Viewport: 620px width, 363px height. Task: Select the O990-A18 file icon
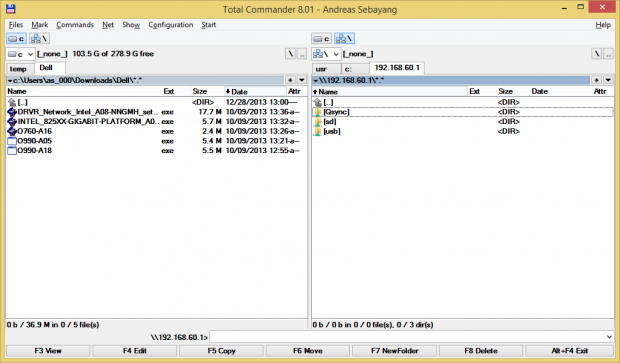point(12,151)
